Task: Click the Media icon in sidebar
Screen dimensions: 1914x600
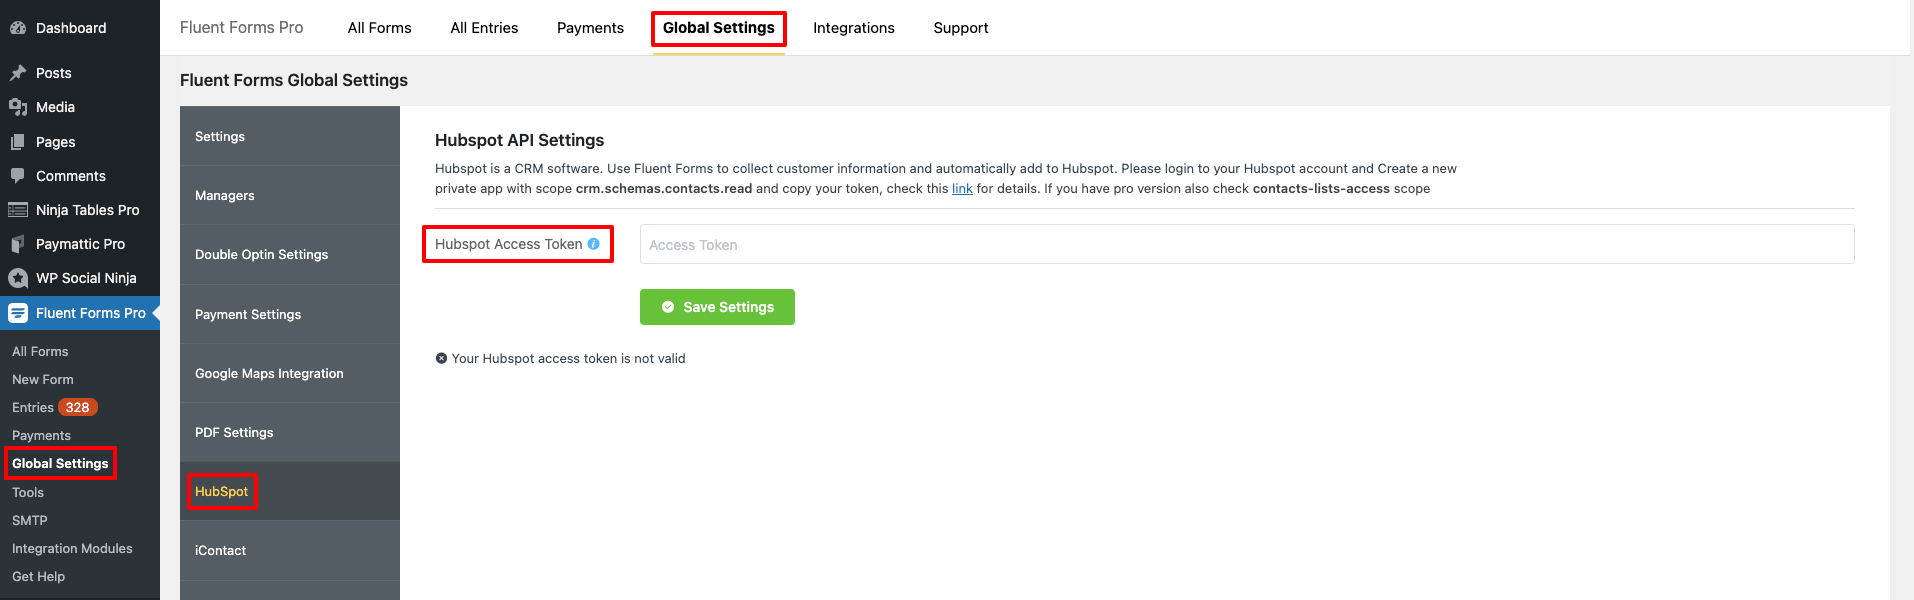Action: point(18,107)
